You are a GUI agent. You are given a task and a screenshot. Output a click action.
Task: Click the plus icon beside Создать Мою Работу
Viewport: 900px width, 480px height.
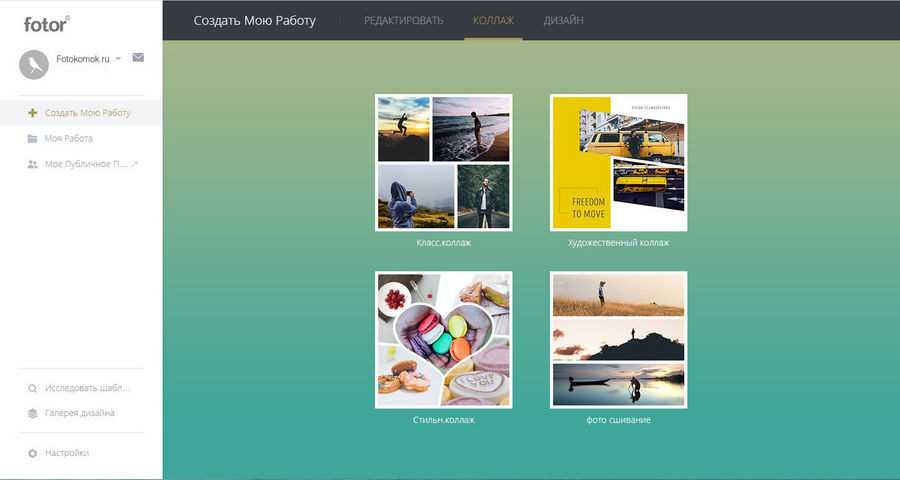tap(32, 113)
